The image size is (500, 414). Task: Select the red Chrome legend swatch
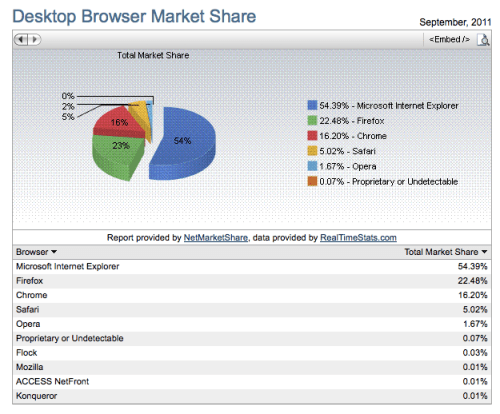coord(312,136)
